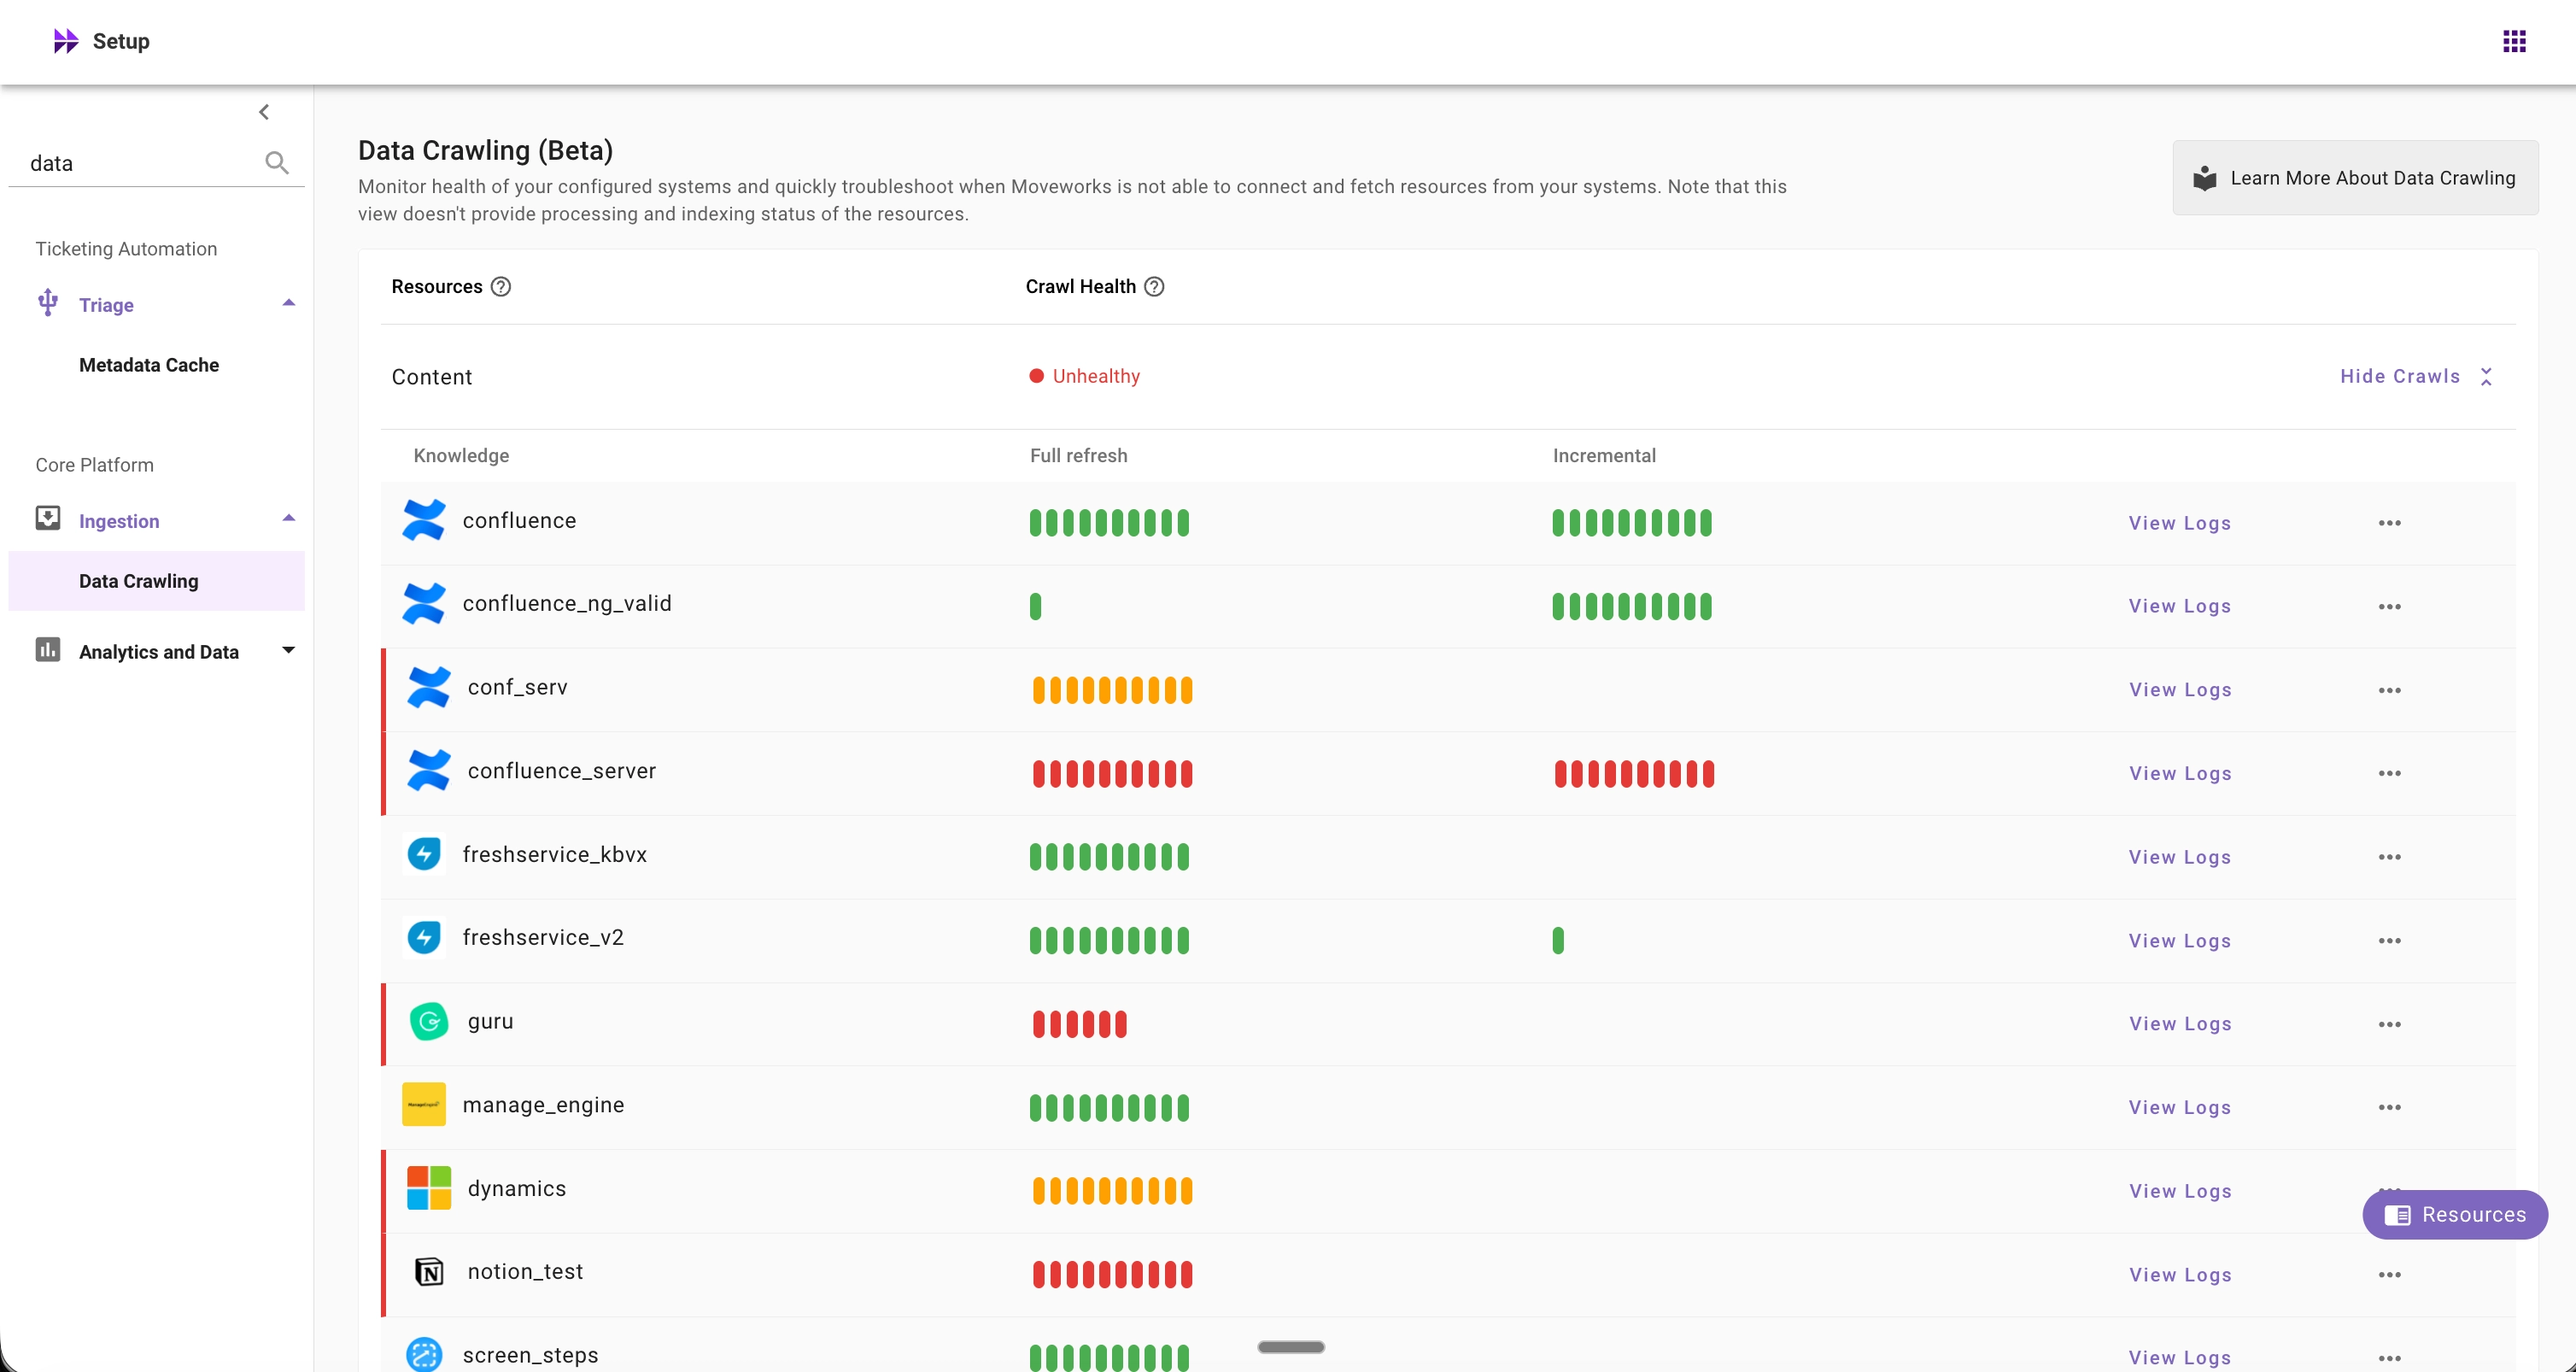Click the Dynamics logo icon

tap(429, 1188)
